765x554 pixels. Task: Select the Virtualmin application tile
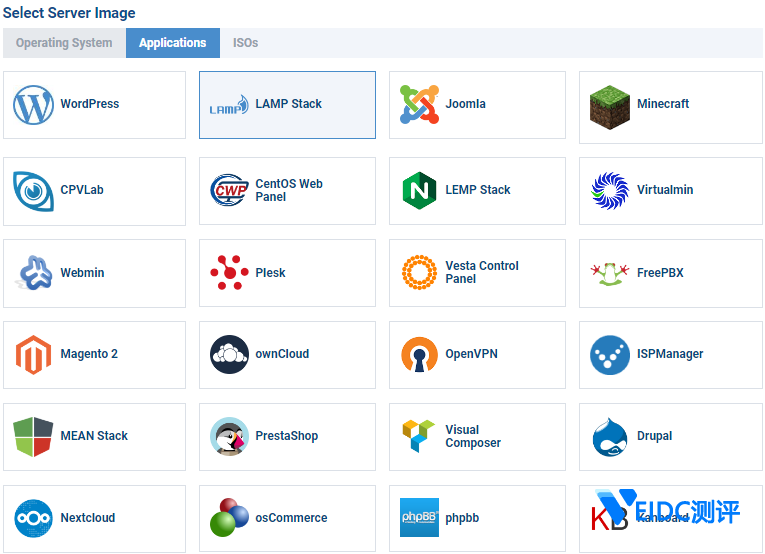pos(670,190)
